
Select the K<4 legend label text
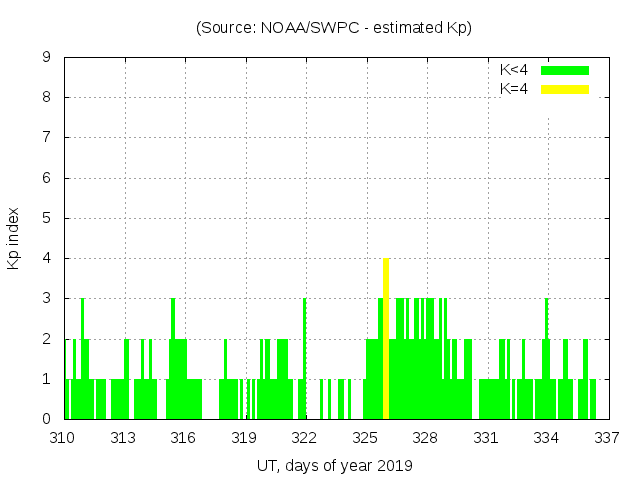pos(514,71)
